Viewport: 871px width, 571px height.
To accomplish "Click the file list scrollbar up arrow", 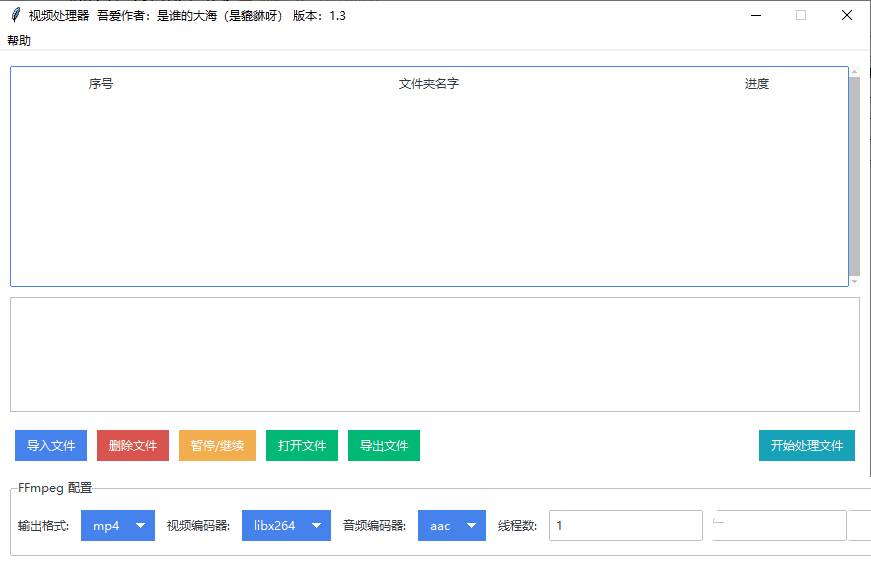I will [x=855, y=71].
